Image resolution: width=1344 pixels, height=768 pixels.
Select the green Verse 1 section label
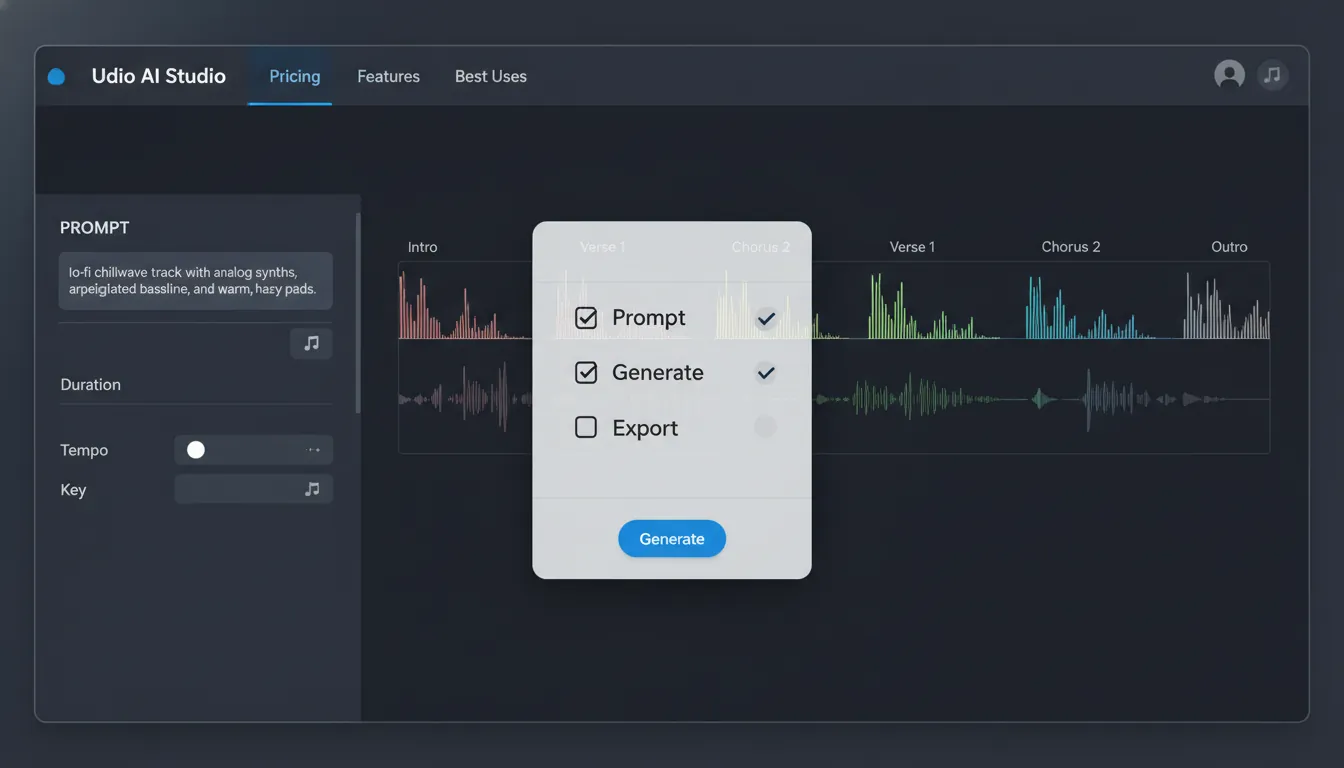click(912, 247)
